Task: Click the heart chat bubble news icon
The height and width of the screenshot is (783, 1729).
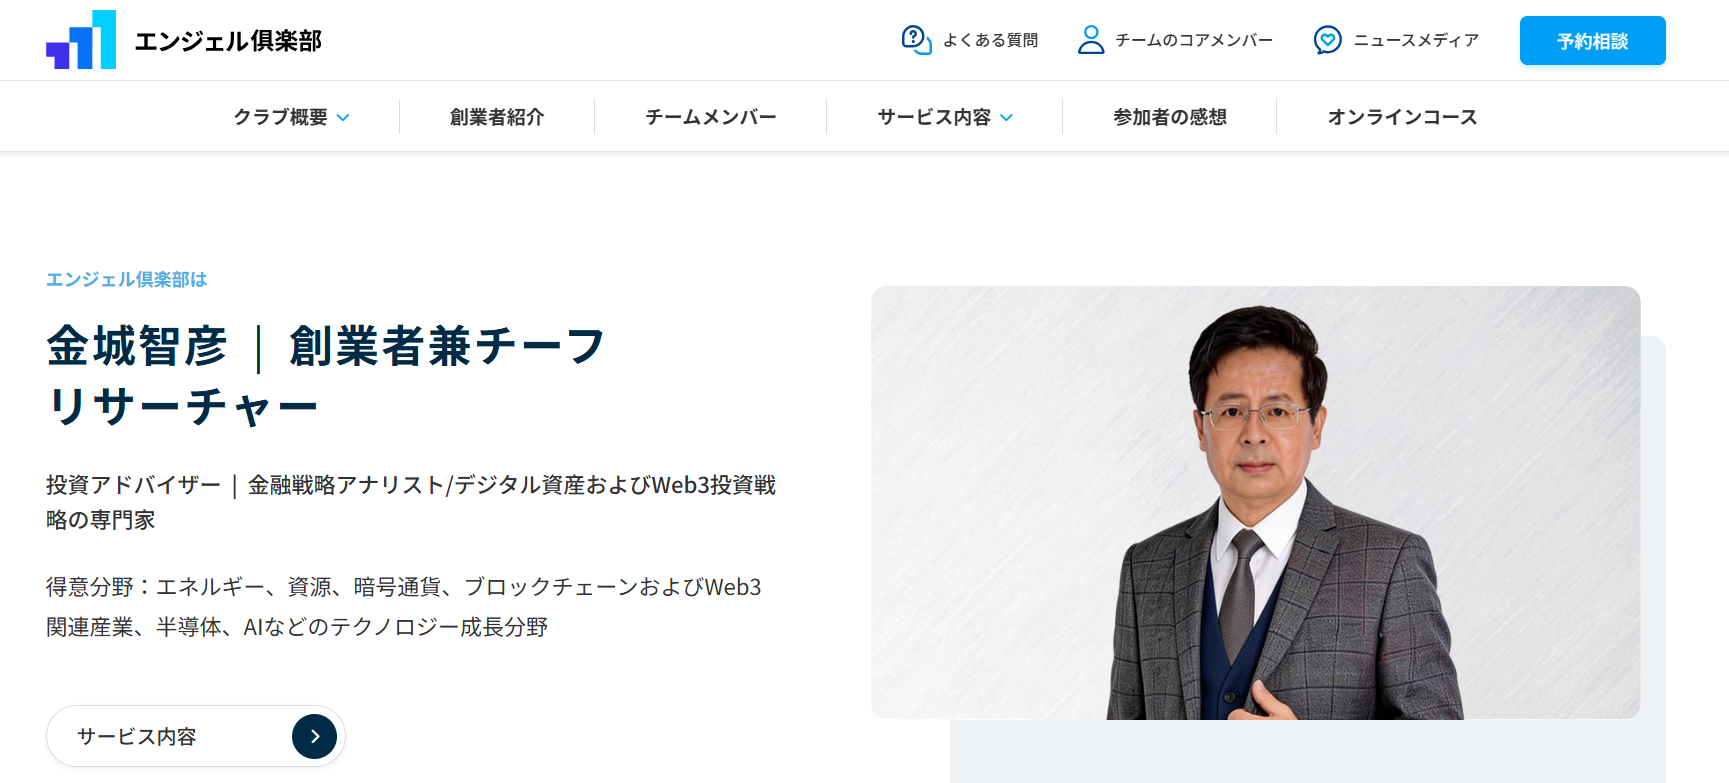Action: pyautogui.click(x=1327, y=40)
